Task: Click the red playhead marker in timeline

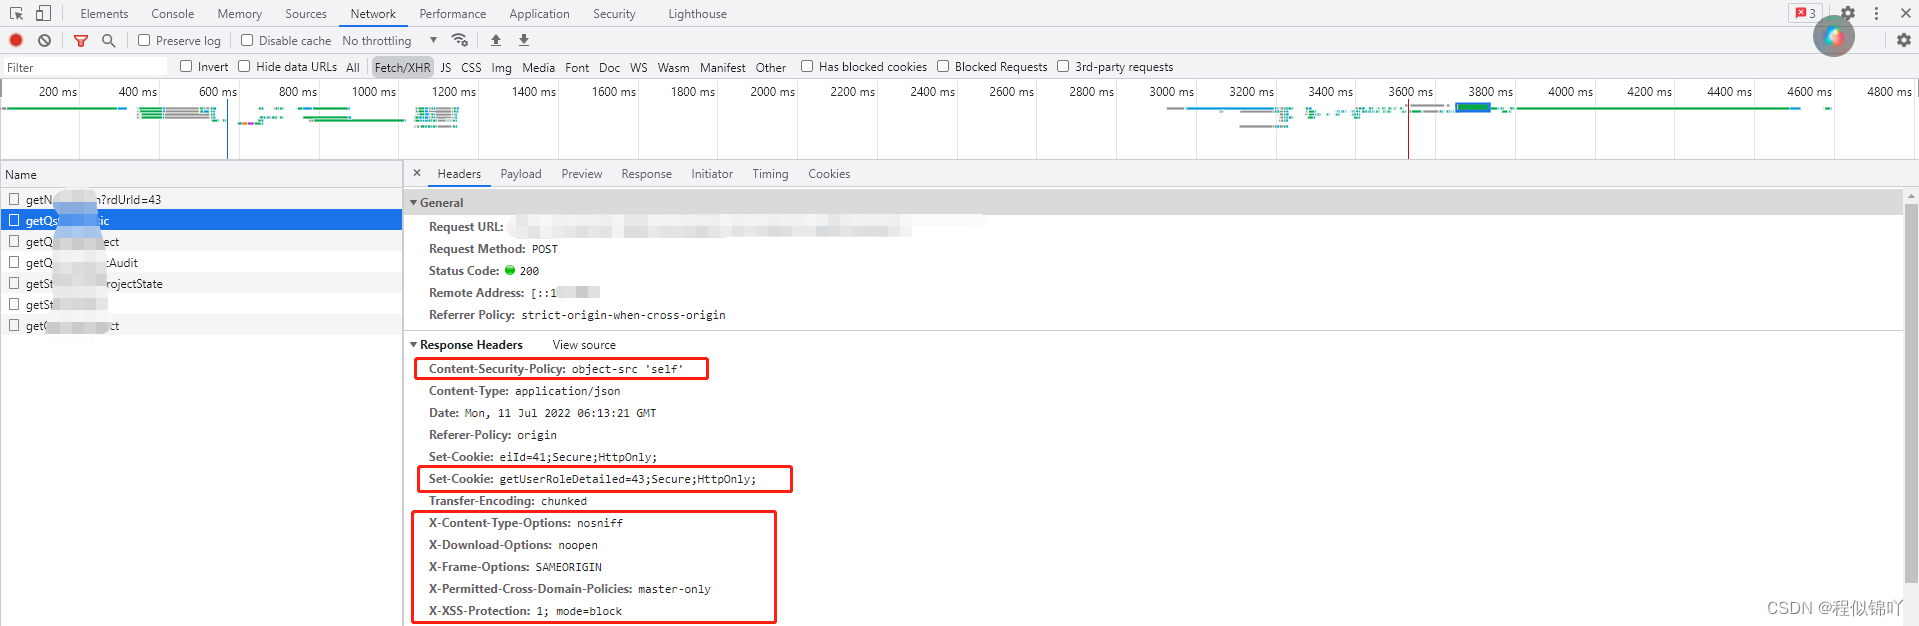Action: pyautogui.click(x=1408, y=128)
